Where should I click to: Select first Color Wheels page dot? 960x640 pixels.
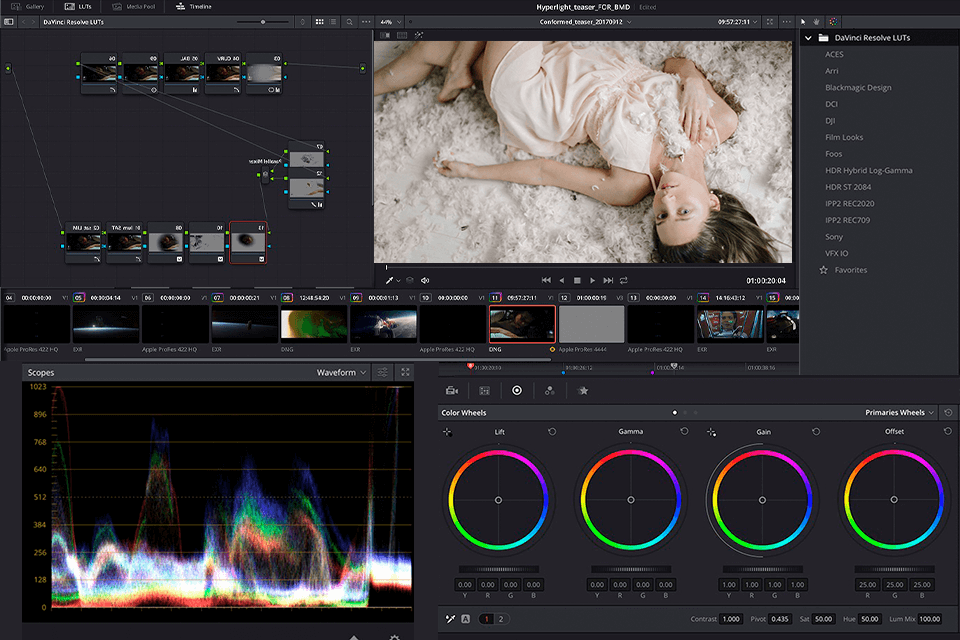[675, 413]
